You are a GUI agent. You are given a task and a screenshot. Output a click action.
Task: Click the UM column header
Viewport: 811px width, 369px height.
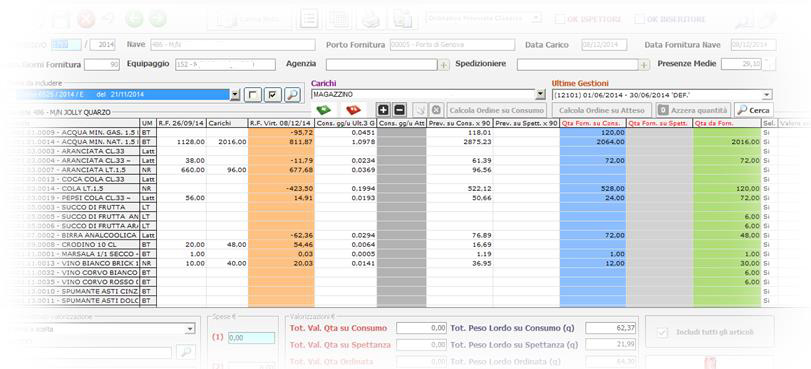tap(148, 124)
